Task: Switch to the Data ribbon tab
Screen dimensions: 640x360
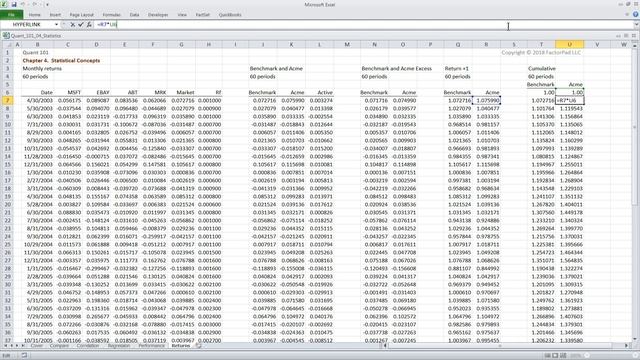Action: [134, 15]
